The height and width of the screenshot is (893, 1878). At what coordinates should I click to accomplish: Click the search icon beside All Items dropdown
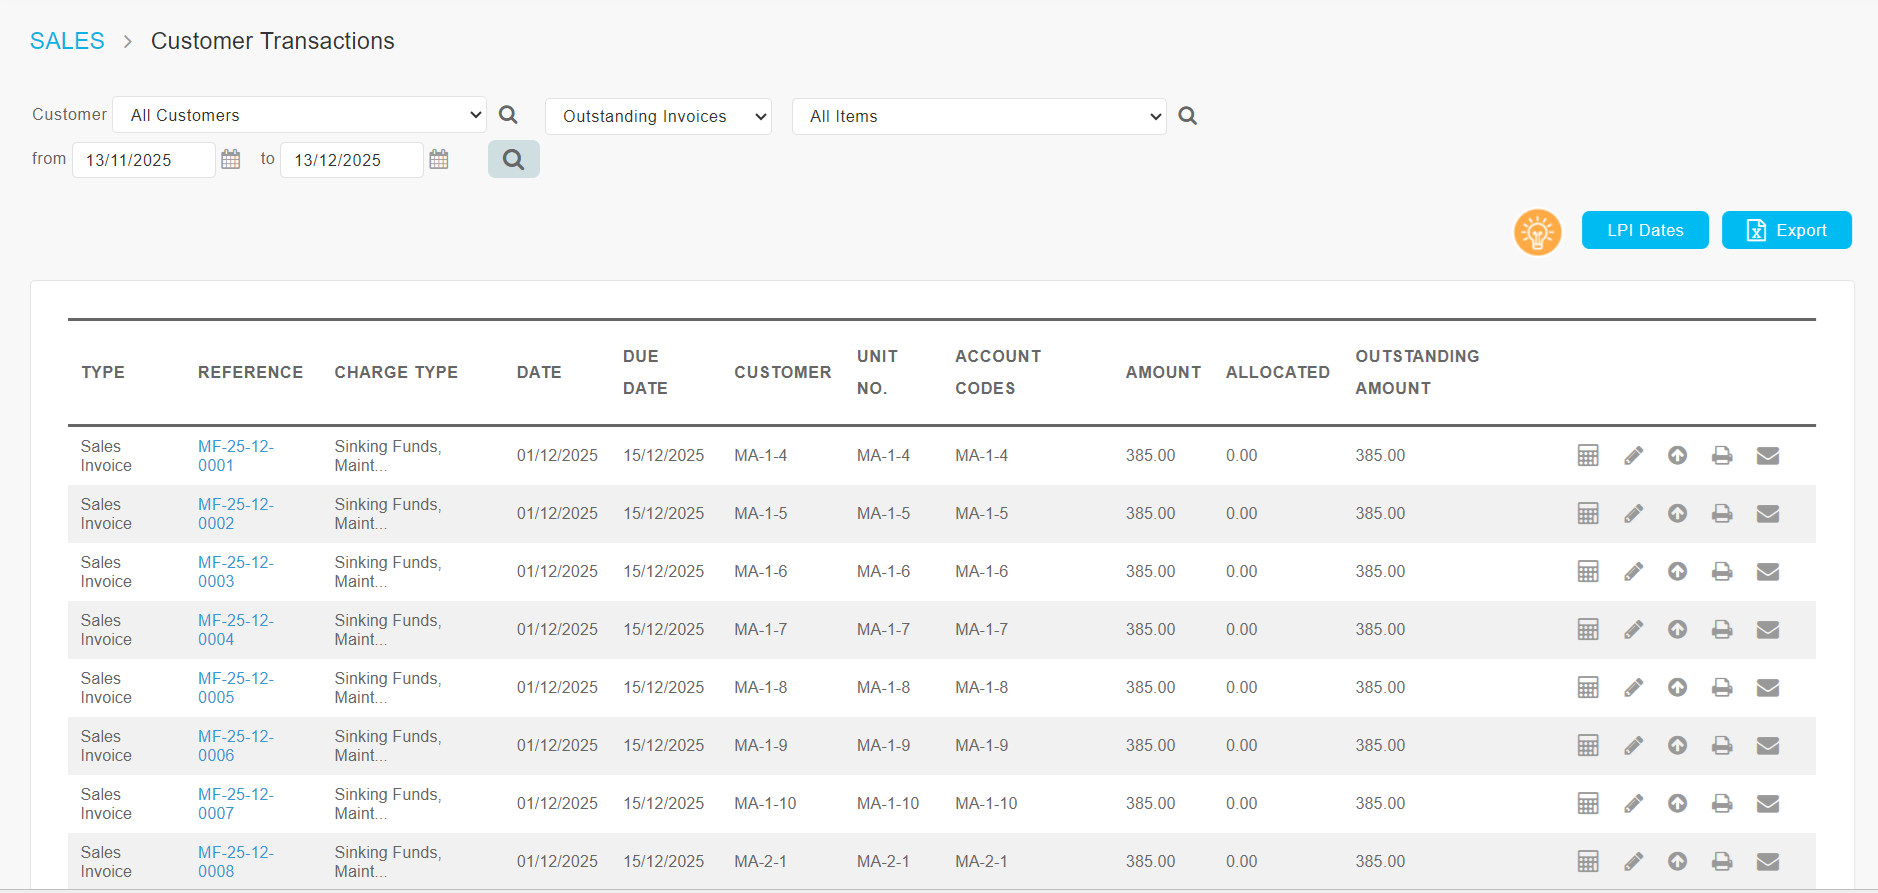(x=1187, y=116)
